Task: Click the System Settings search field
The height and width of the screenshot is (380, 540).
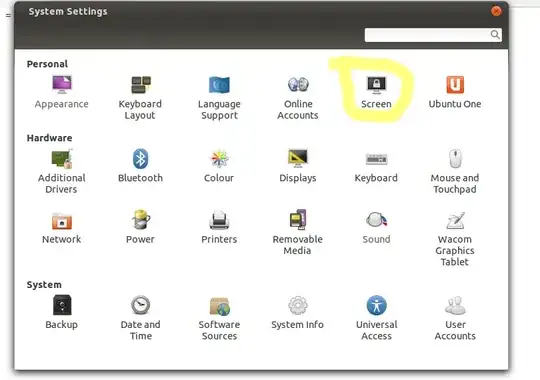Action: (x=433, y=35)
